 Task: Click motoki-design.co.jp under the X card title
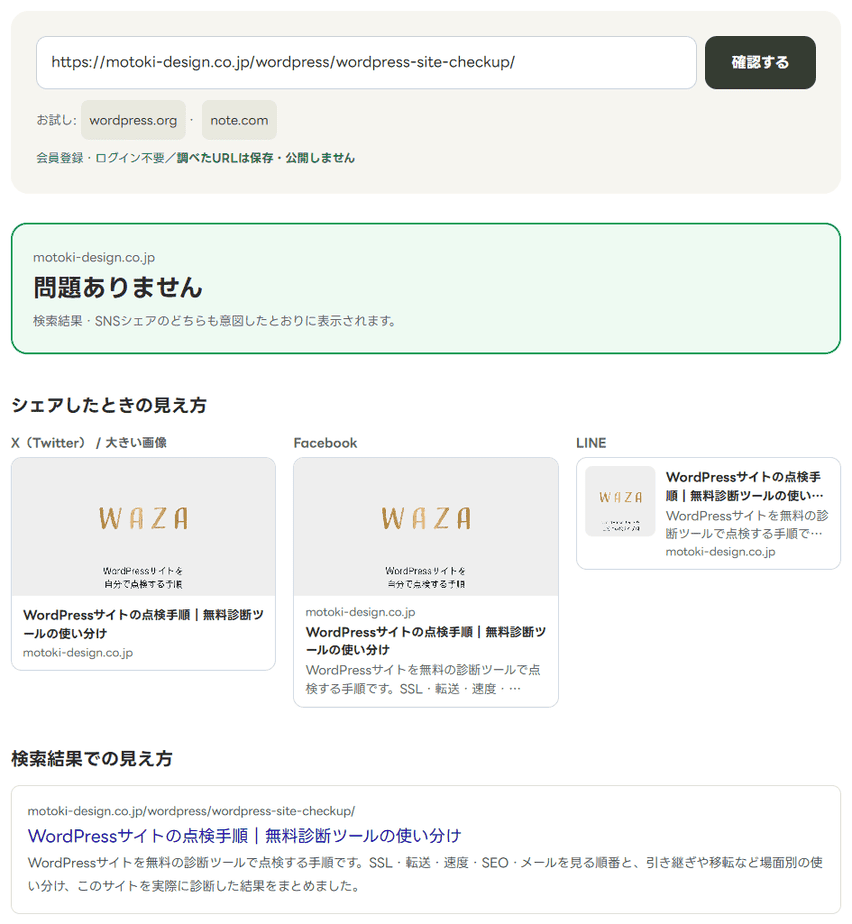click(78, 653)
